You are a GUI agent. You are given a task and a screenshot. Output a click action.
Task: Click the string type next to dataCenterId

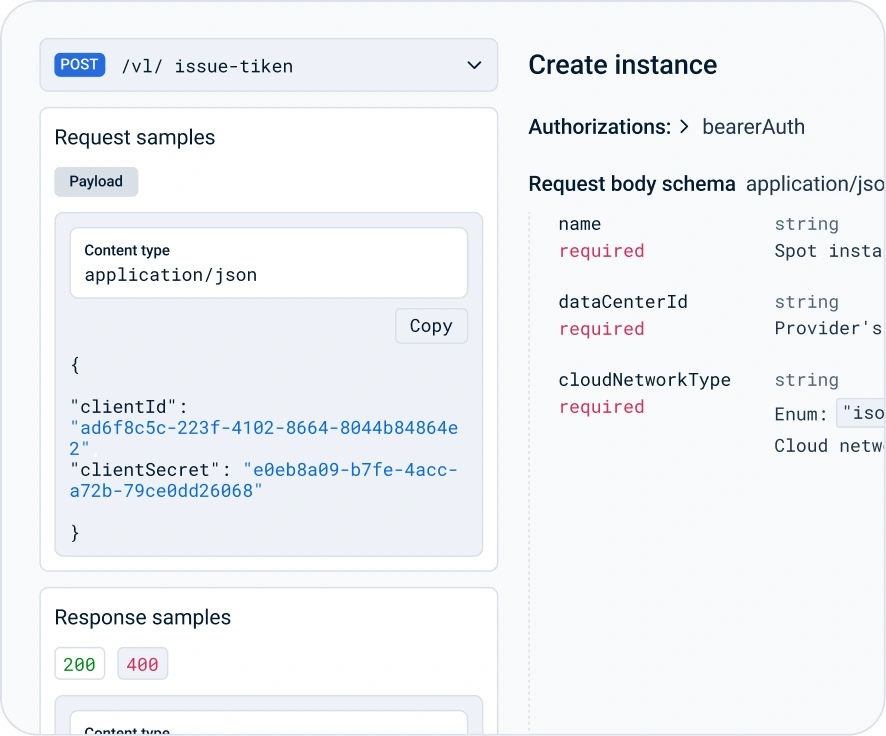coord(806,302)
